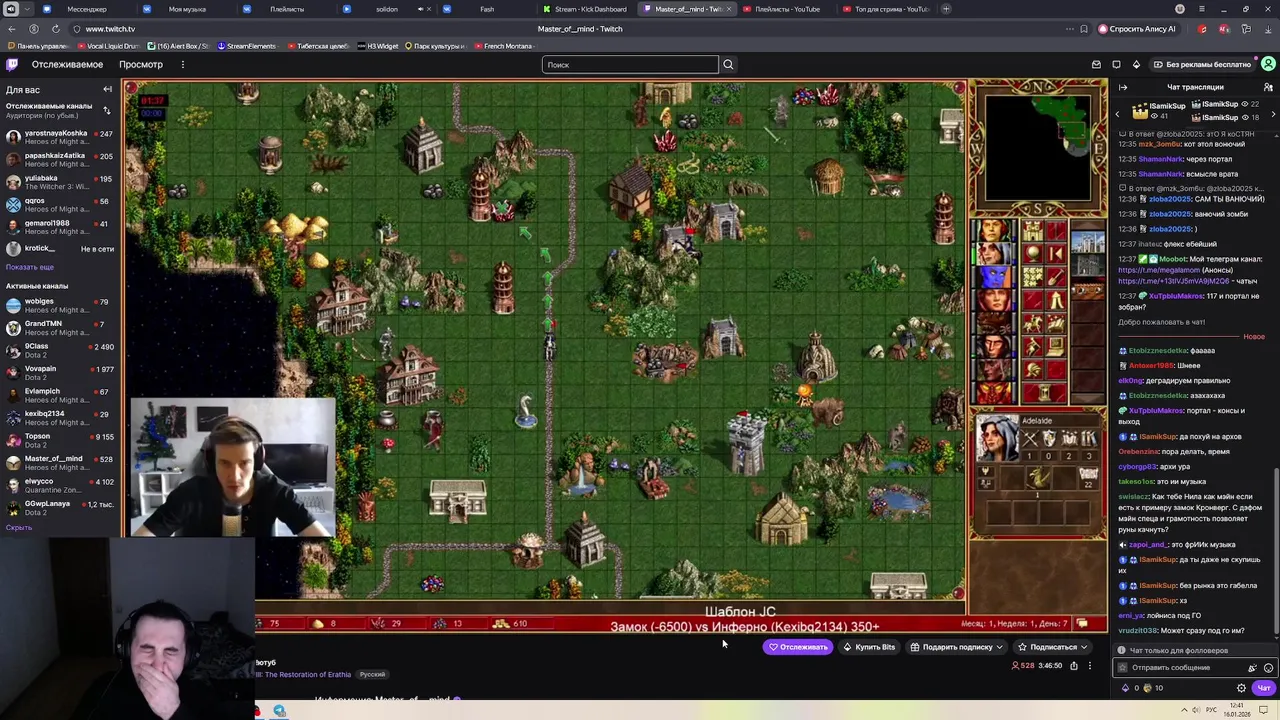Image resolution: width=1280 pixels, height=720 pixels.
Task: Share the stream using share icon
Action: point(1074,665)
